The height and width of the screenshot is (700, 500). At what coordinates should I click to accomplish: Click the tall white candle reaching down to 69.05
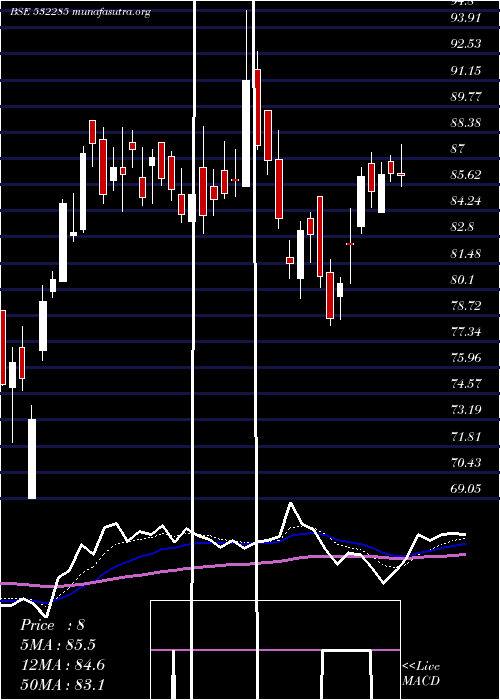32,458
